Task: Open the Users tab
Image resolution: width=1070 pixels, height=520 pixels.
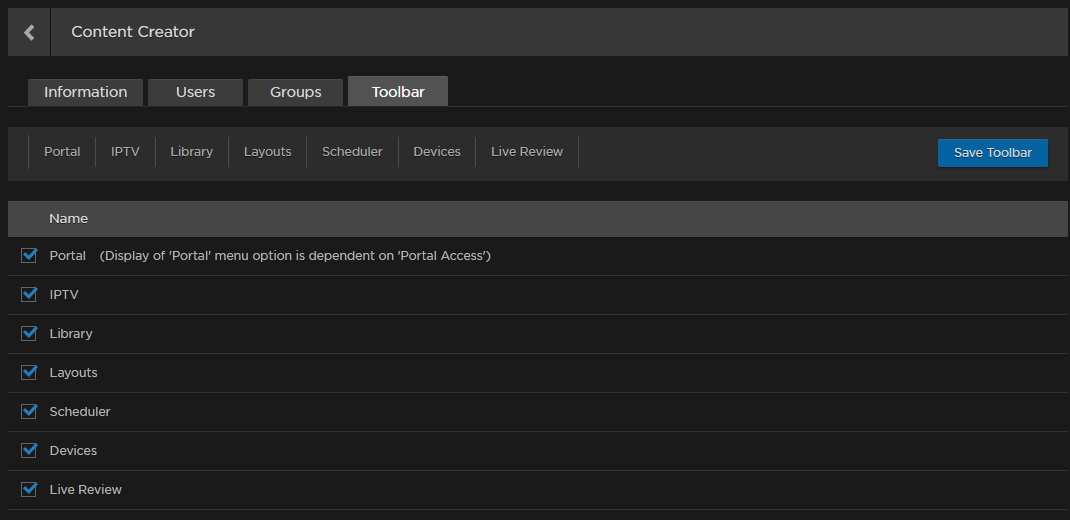Action: tap(195, 92)
